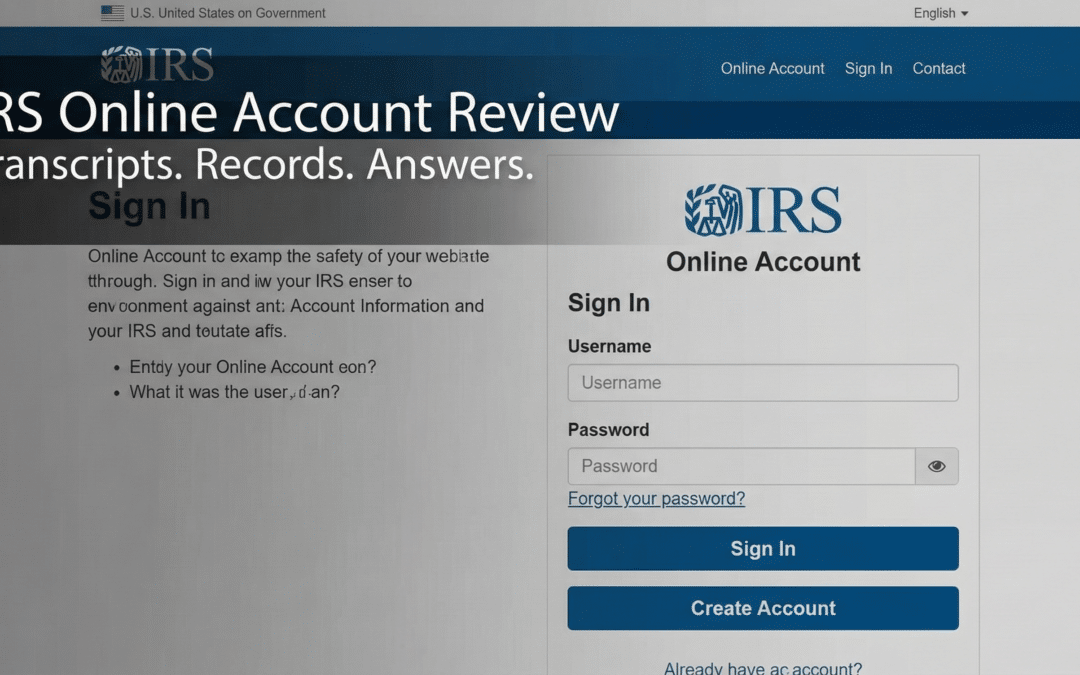Click the Password field label
The height and width of the screenshot is (675, 1080).
608,430
